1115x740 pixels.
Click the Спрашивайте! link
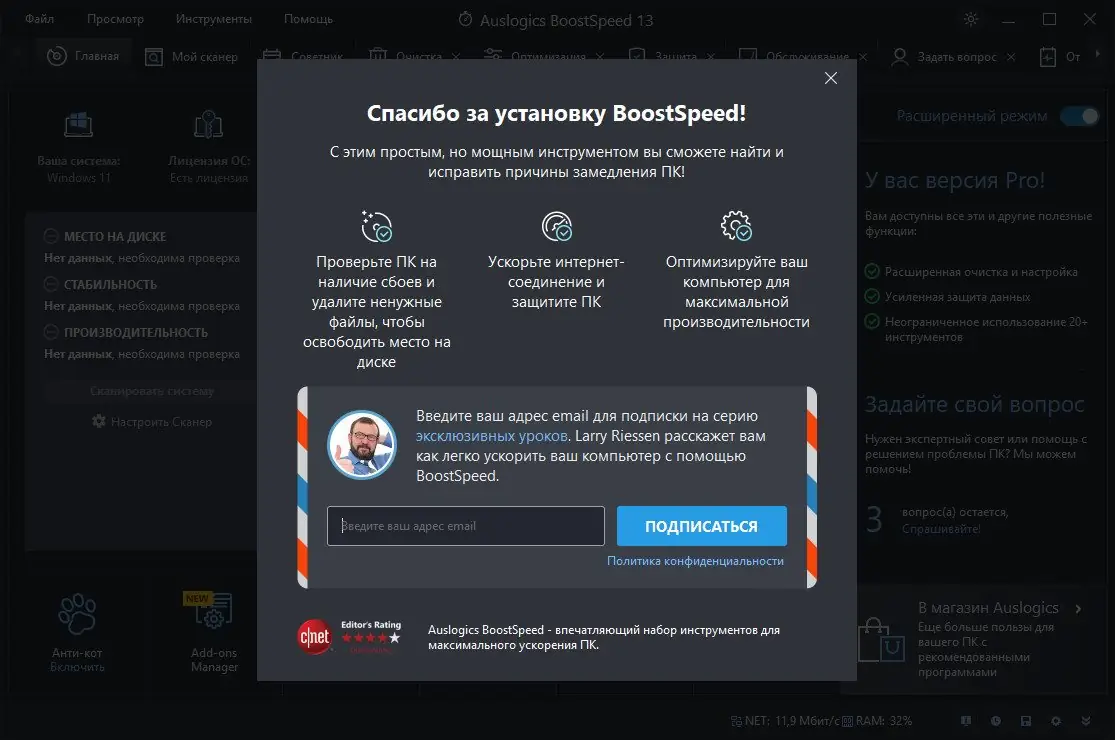pyautogui.click(x=941, y=529)
